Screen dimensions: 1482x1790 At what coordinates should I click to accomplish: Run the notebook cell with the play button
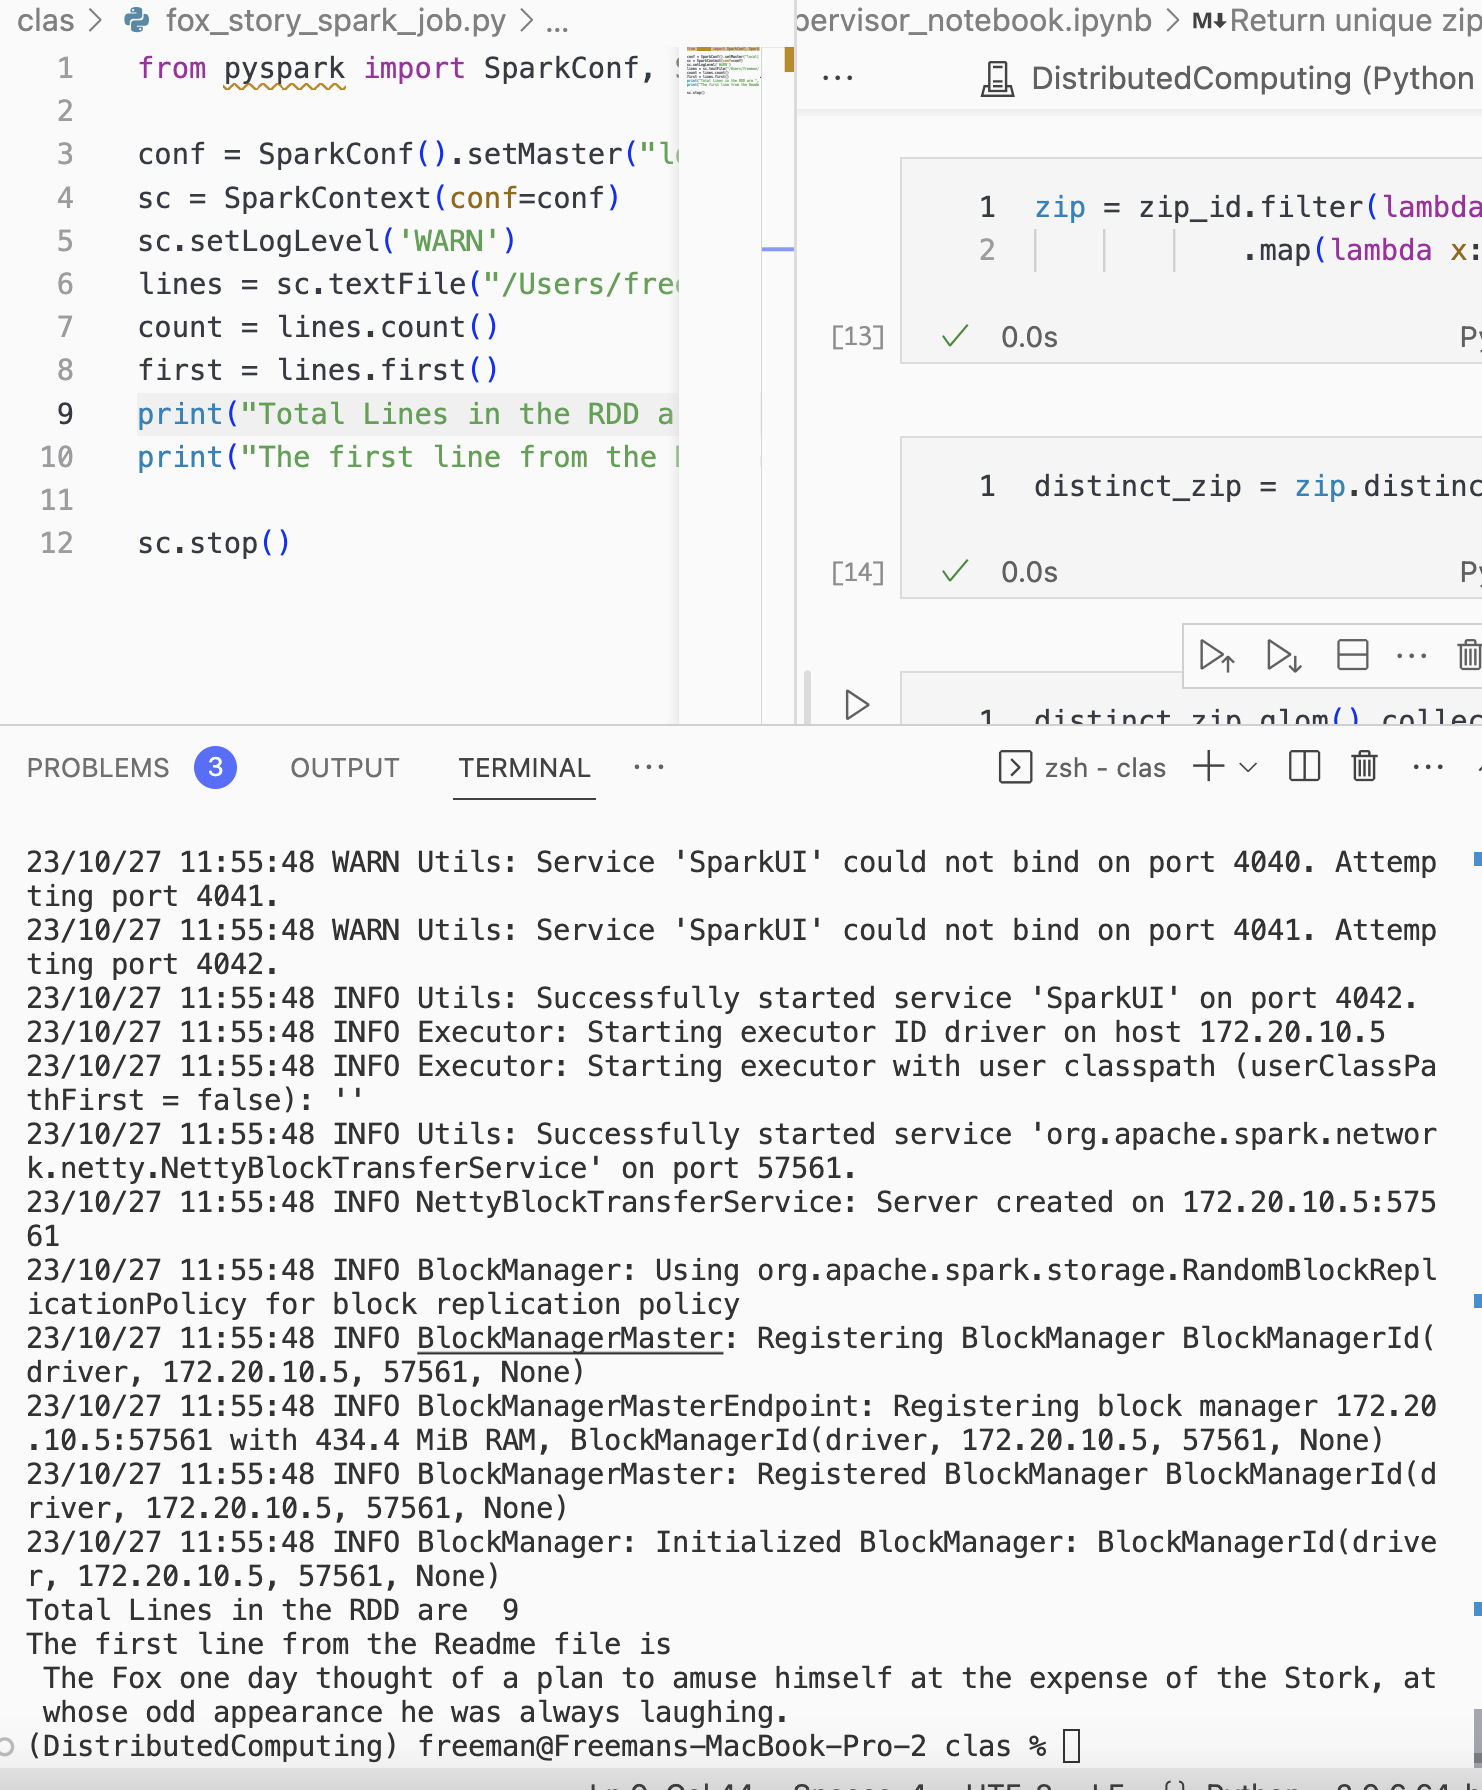coord(856,705)
